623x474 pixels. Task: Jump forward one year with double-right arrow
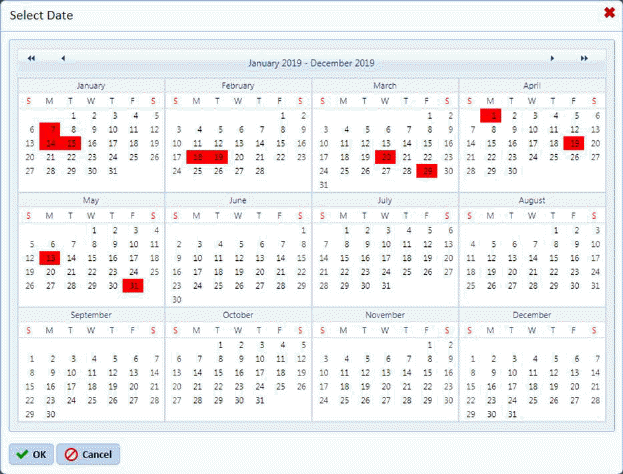pyautogui.click(x=584, y=59)
